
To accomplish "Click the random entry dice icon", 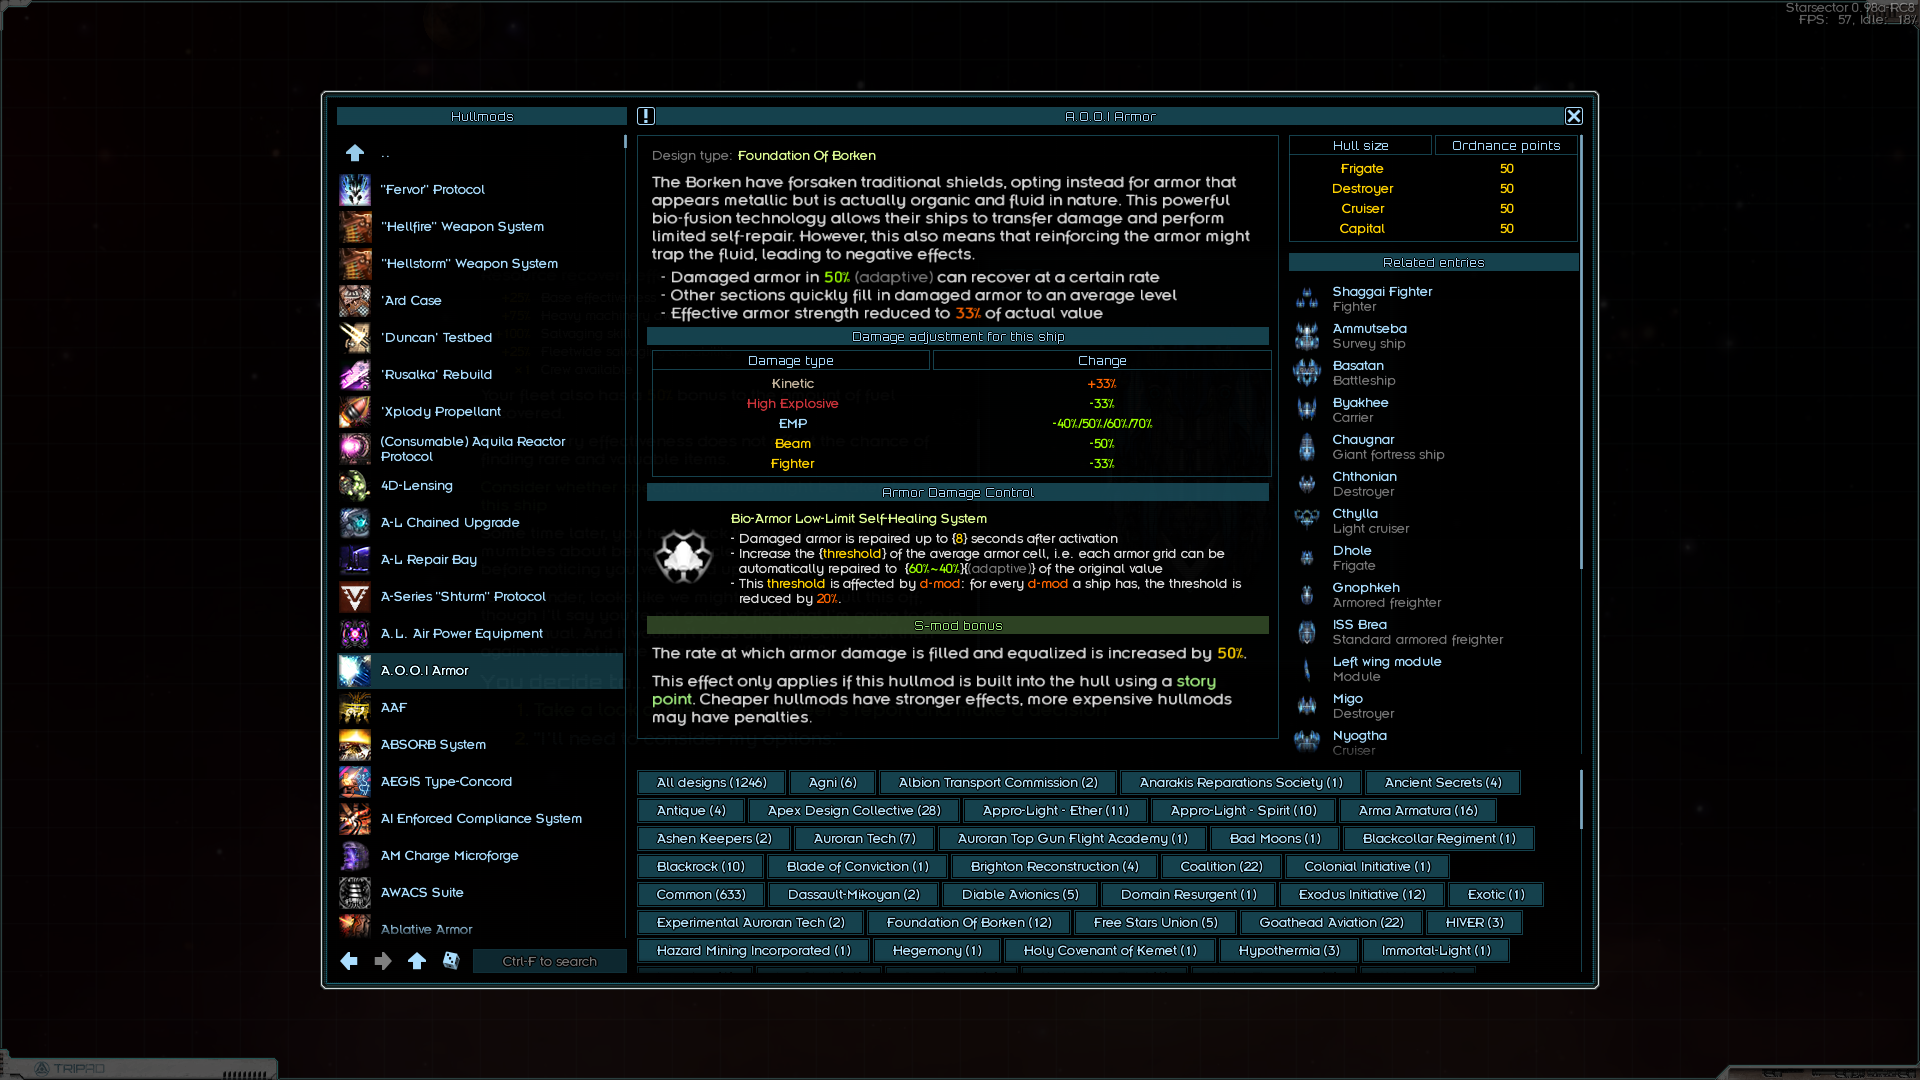I will pos(451,961).
